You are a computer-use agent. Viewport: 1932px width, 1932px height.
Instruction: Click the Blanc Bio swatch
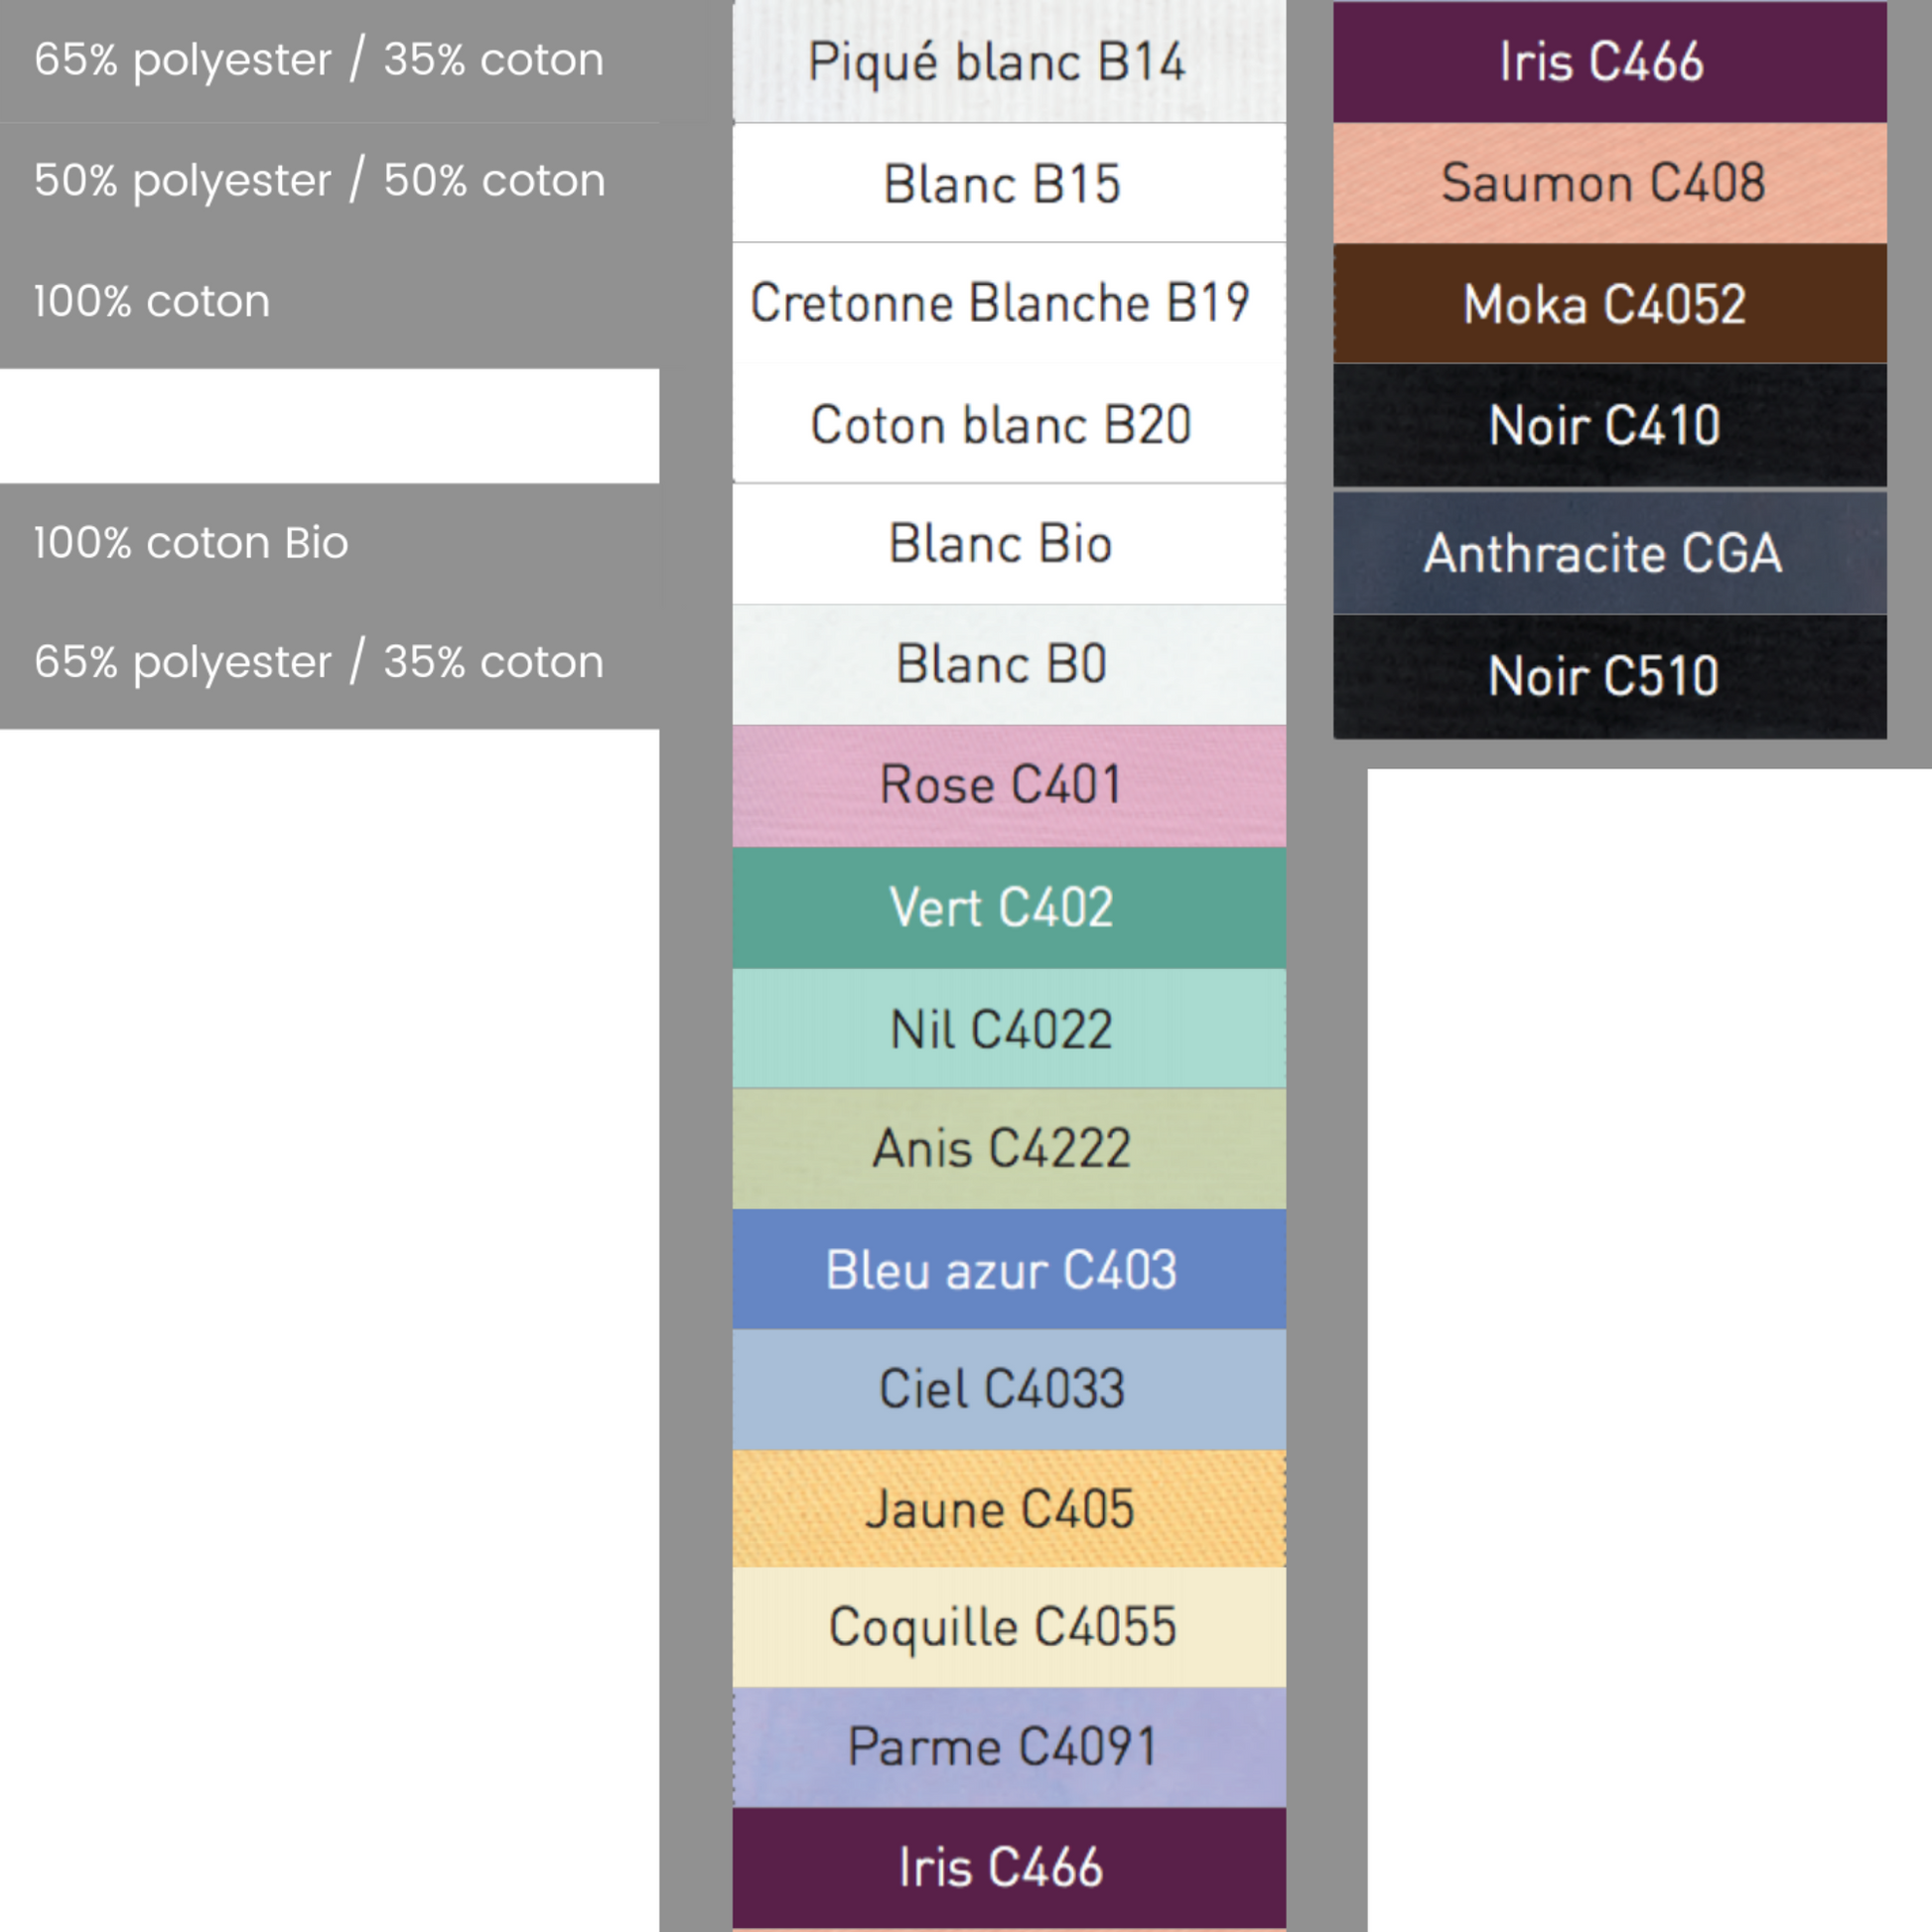coord(1008,545)
